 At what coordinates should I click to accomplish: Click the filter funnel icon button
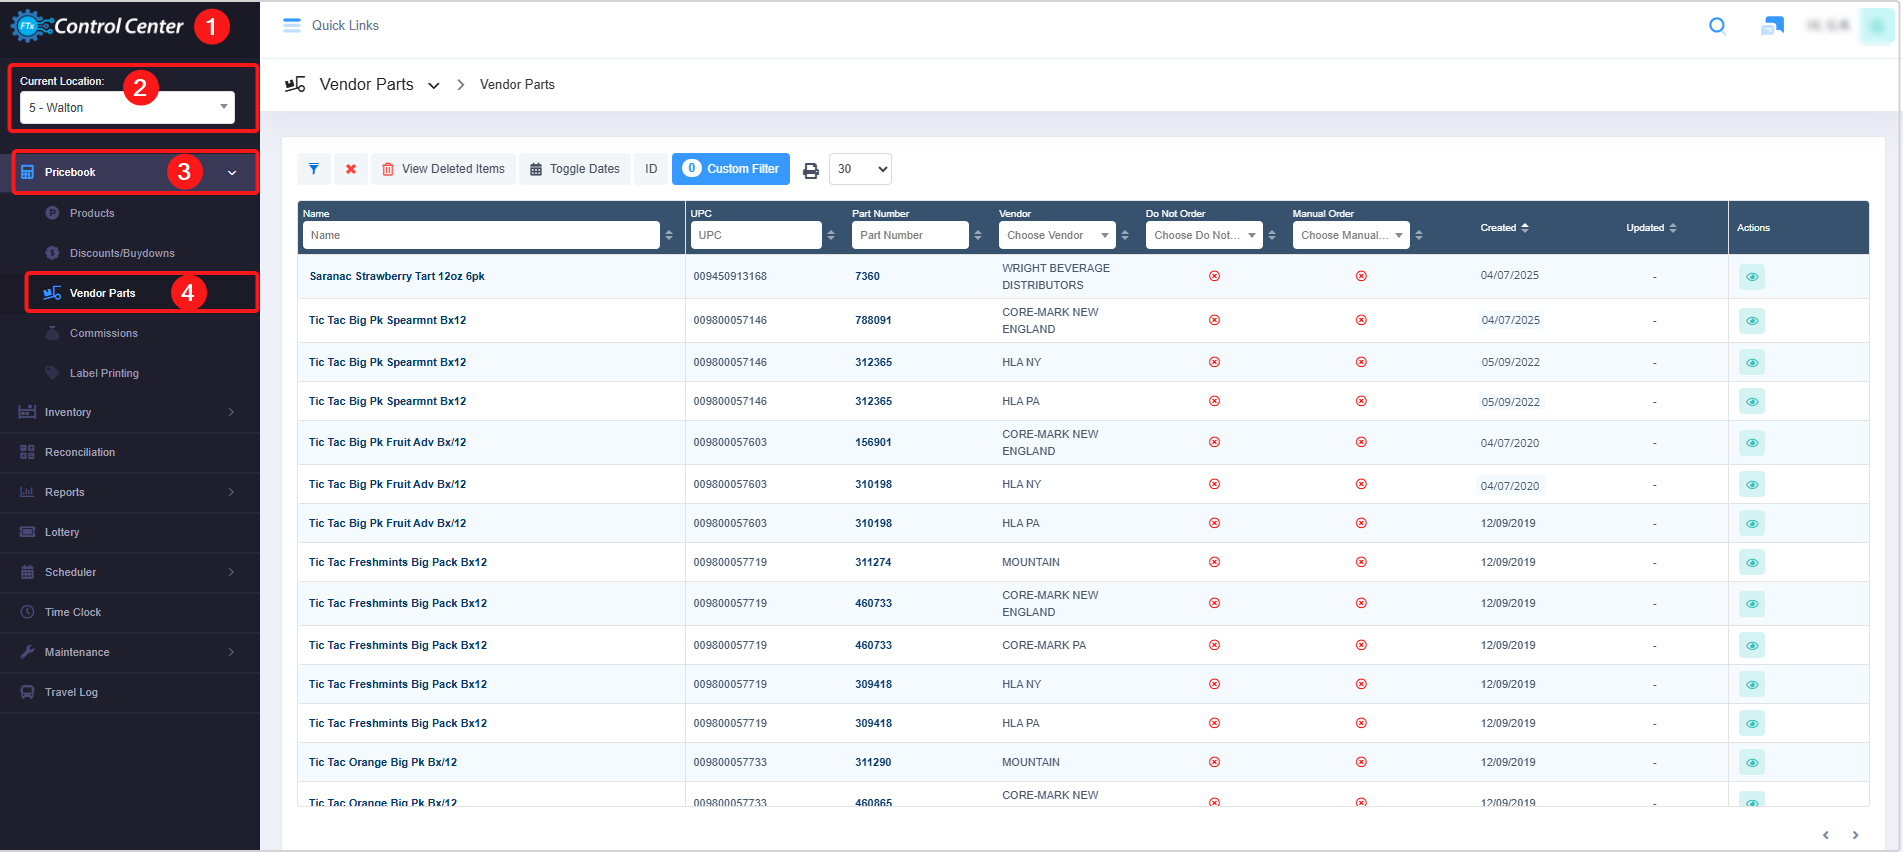point(314,169)
